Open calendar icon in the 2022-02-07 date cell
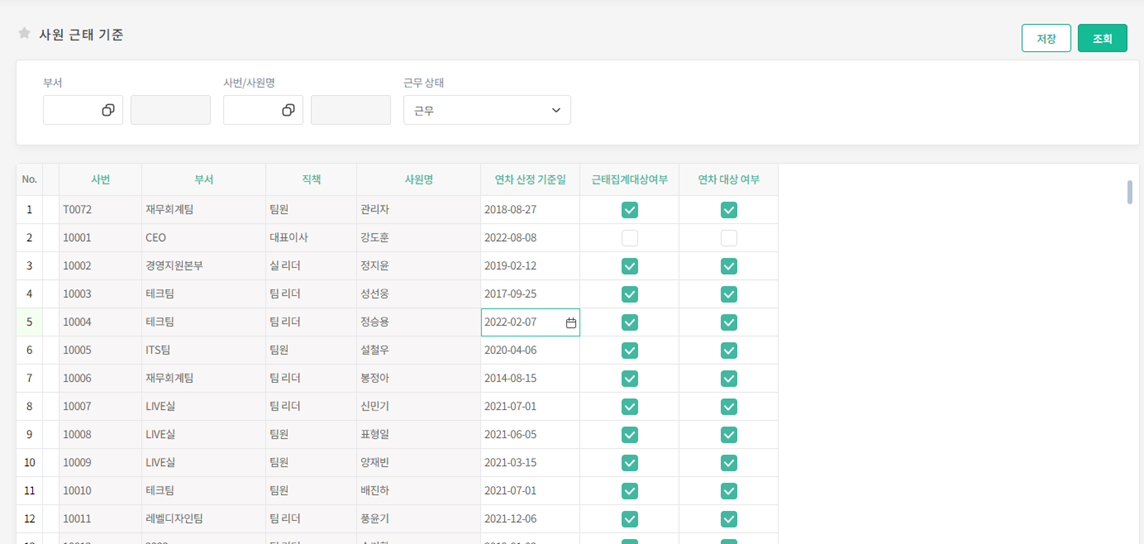The image size is (1144, 544). [x=571, y=323]
